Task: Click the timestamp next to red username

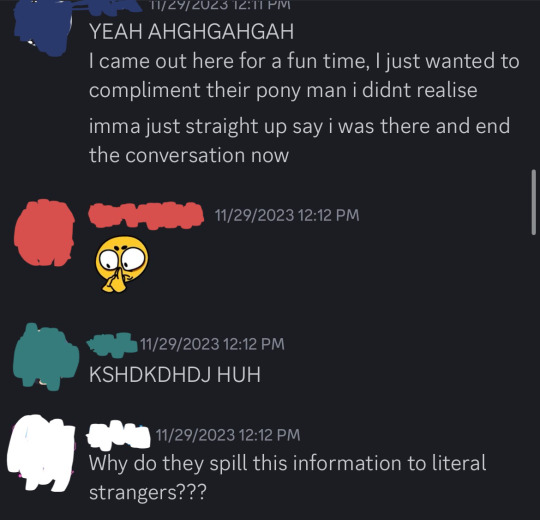Action: tap(287, 216)
